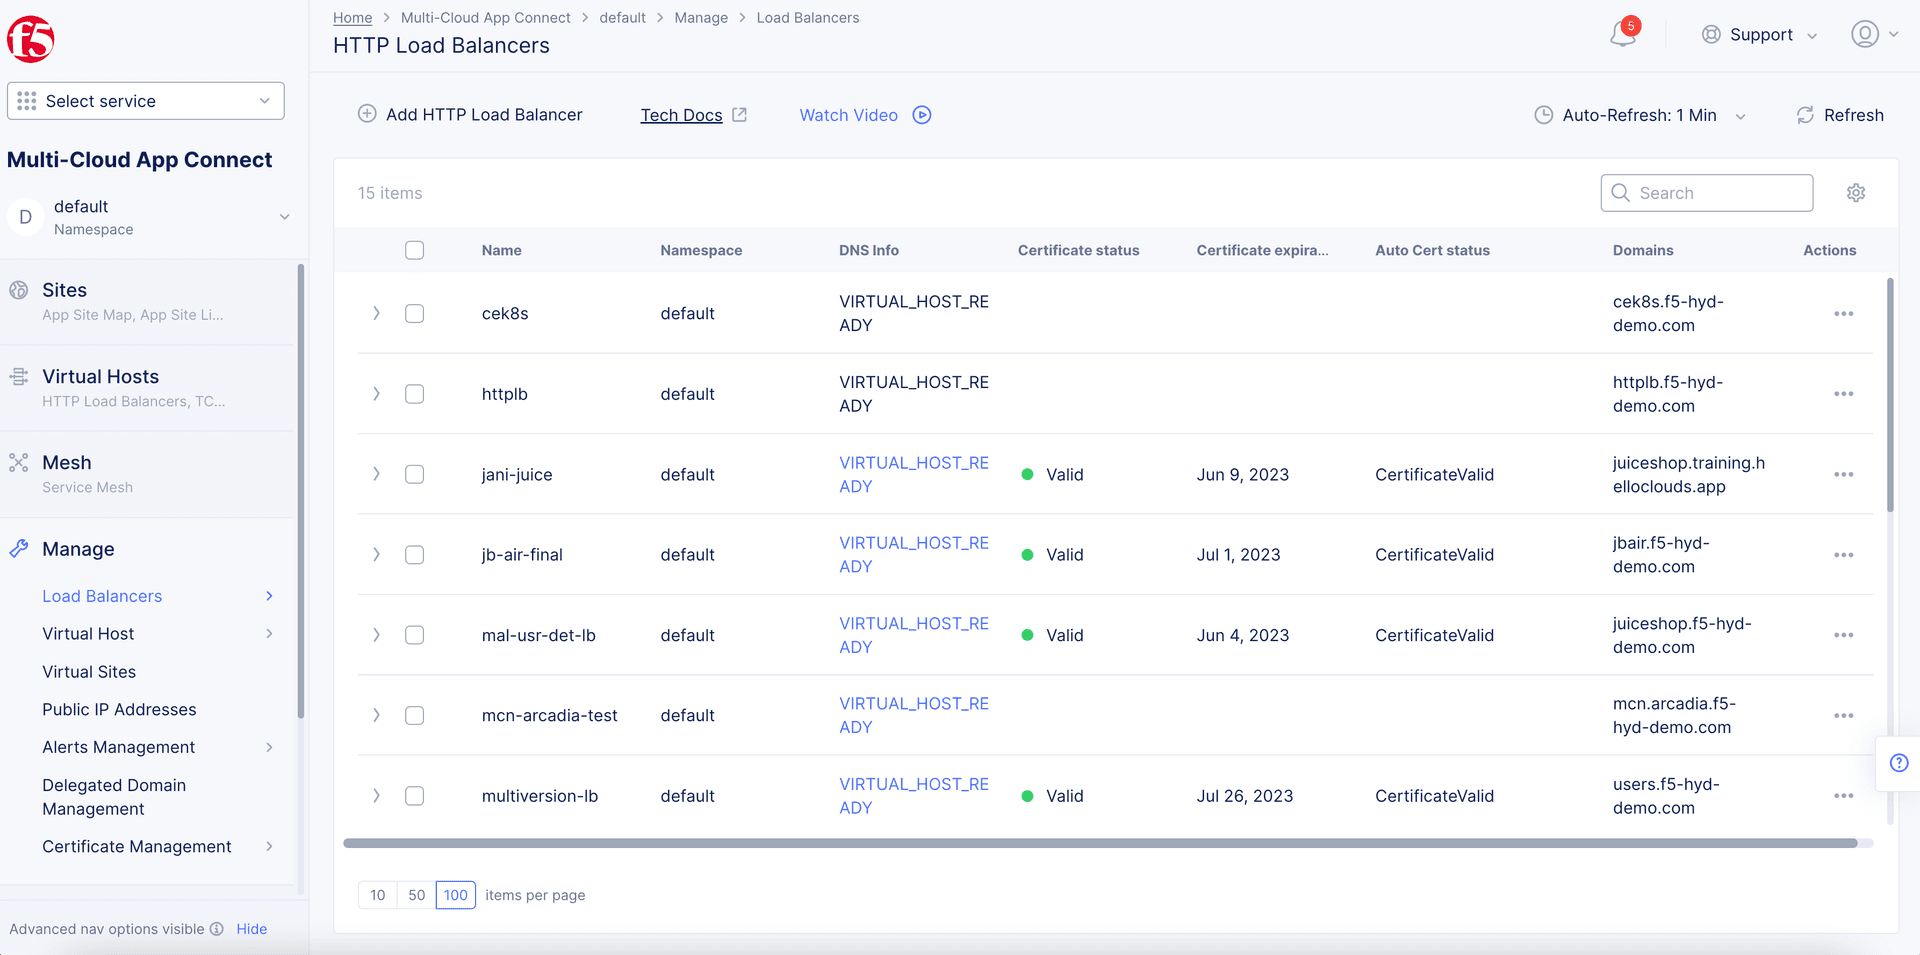Open actions menu for cek8s row
The width and height of the screenshot is (1920, 955).
pyautogui.click(x=1843, y=314)
